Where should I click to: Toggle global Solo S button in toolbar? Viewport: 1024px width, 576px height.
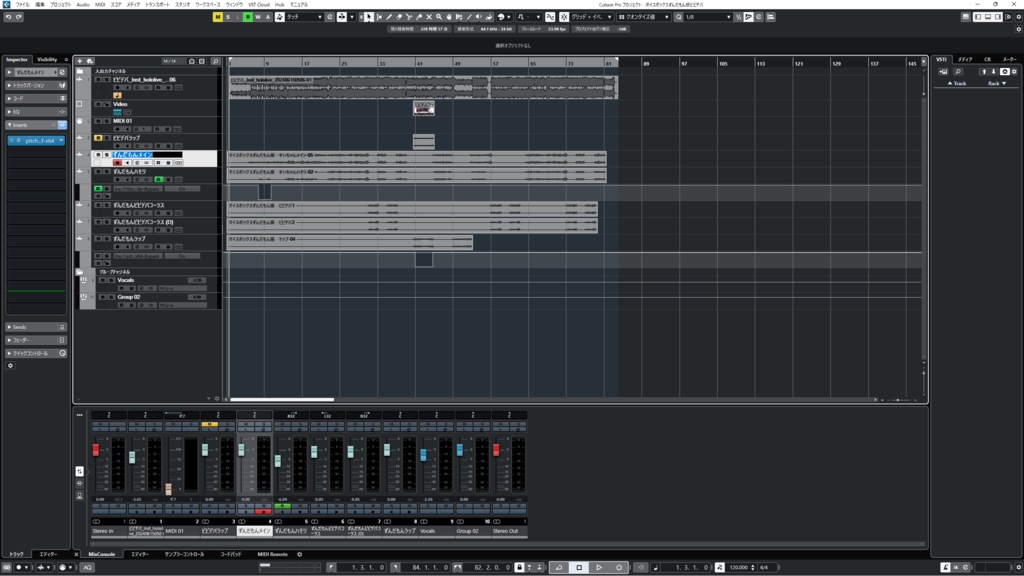coord(228,17)
